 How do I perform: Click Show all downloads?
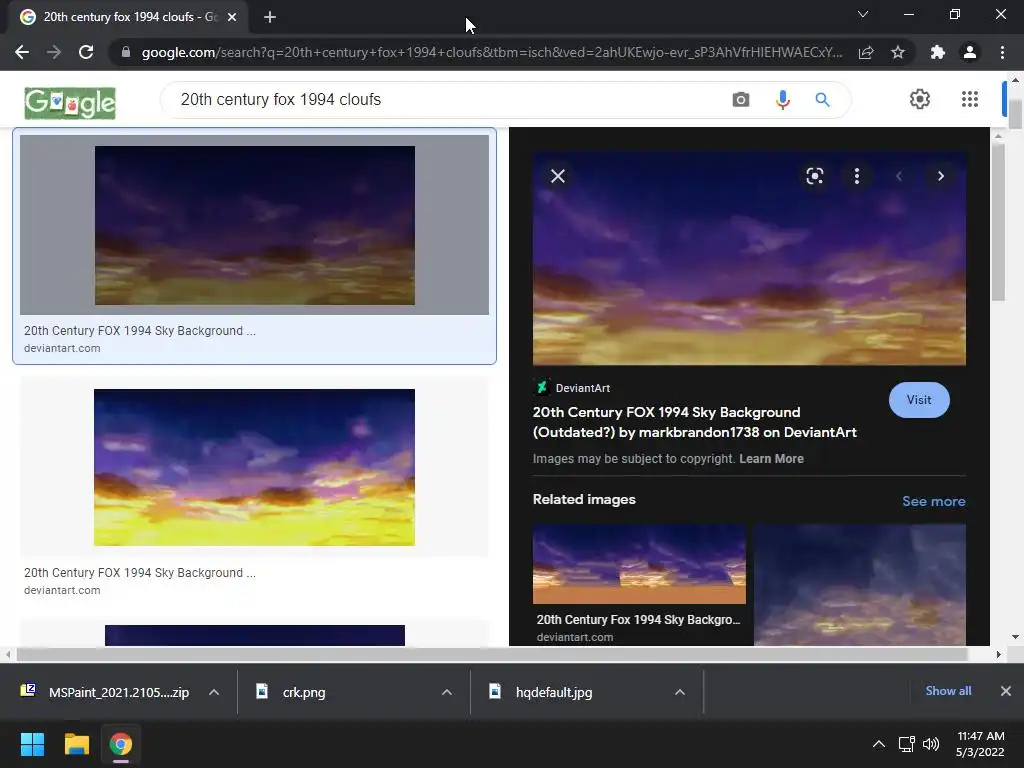point(948,691)
